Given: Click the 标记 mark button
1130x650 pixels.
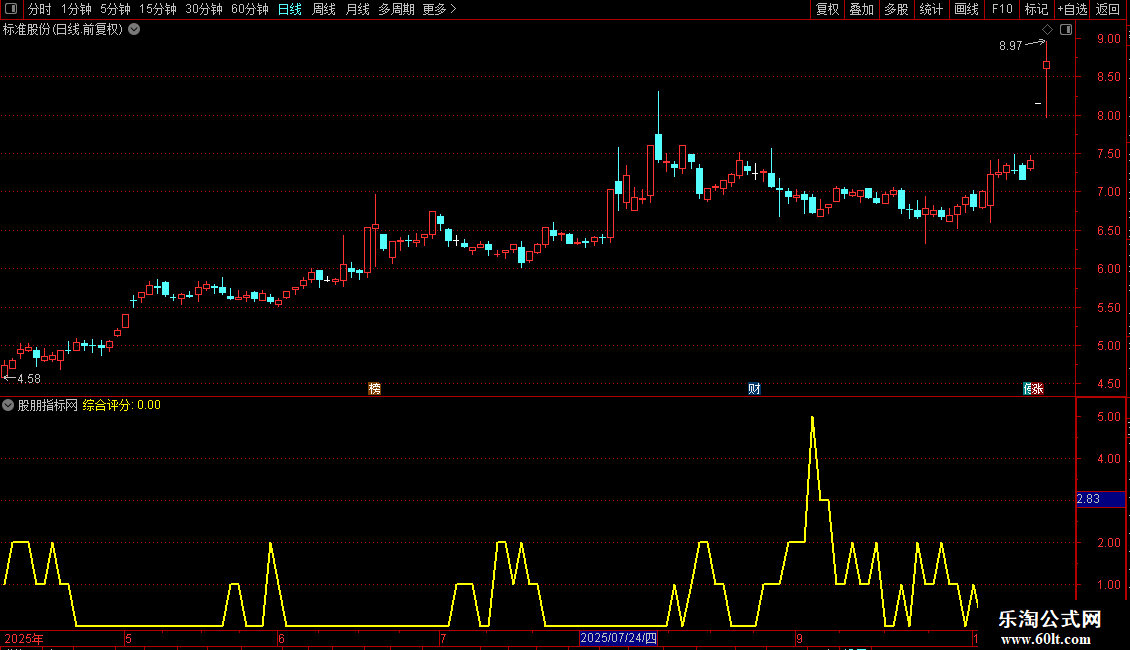Looking at the screenshot, I should coord(1036,9).
